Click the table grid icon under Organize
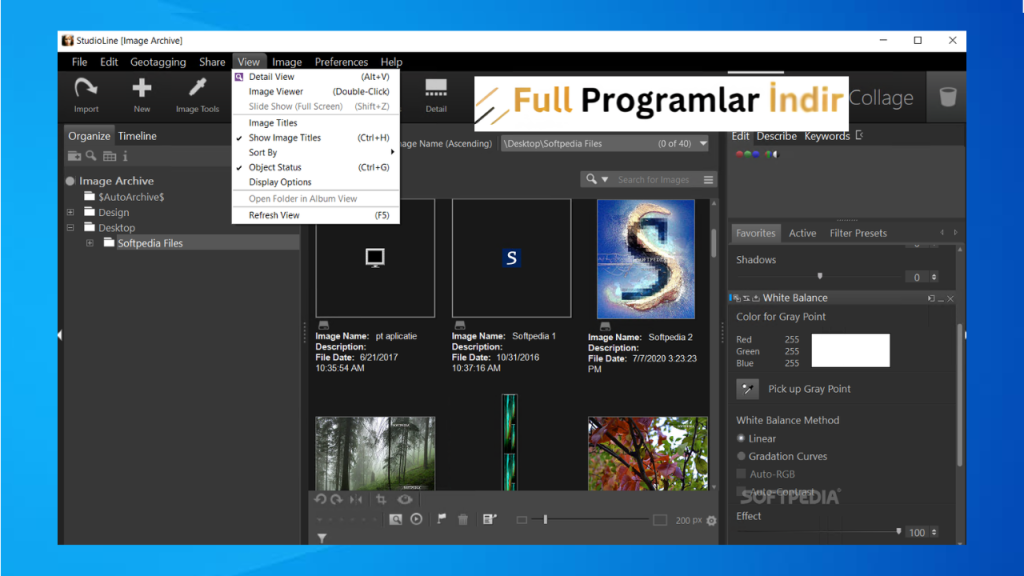Screen dimensions: 1024x576 pos(109,156)
